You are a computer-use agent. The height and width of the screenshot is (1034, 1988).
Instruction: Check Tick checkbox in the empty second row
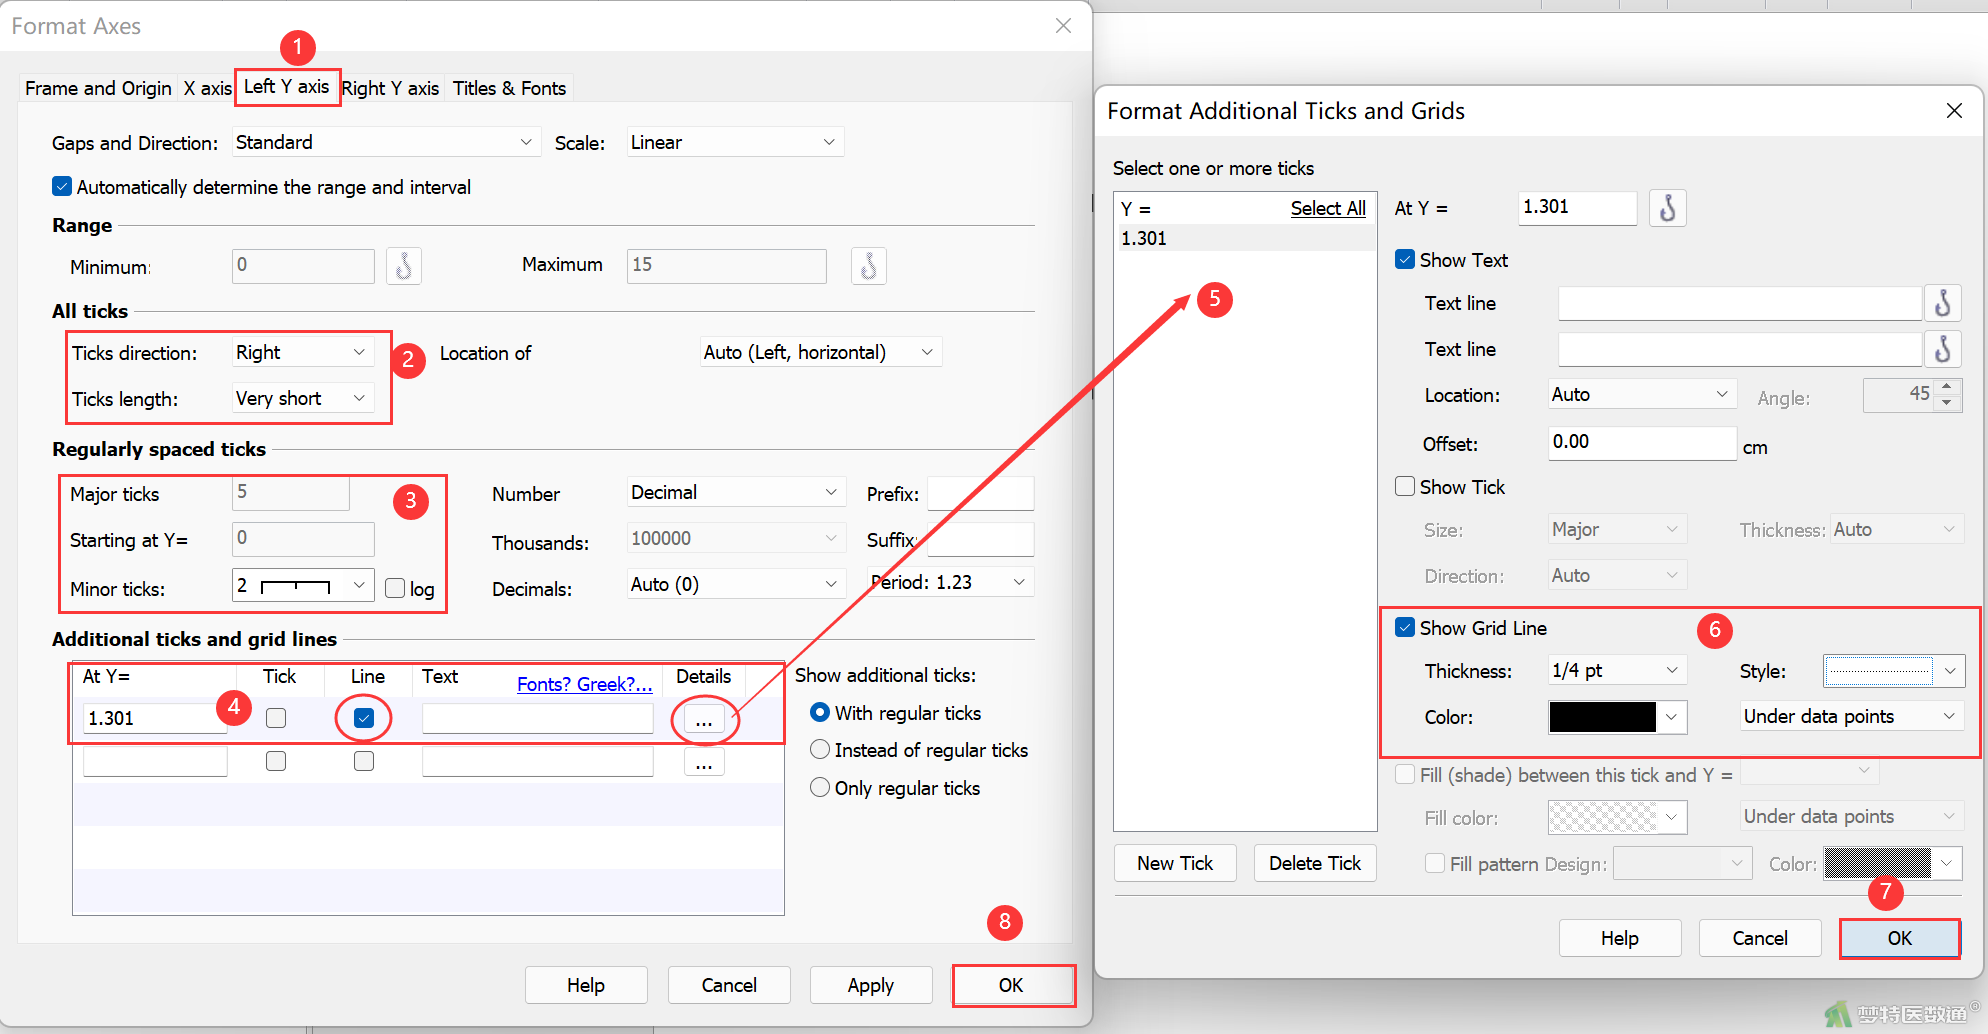click(x=276, y=761)
